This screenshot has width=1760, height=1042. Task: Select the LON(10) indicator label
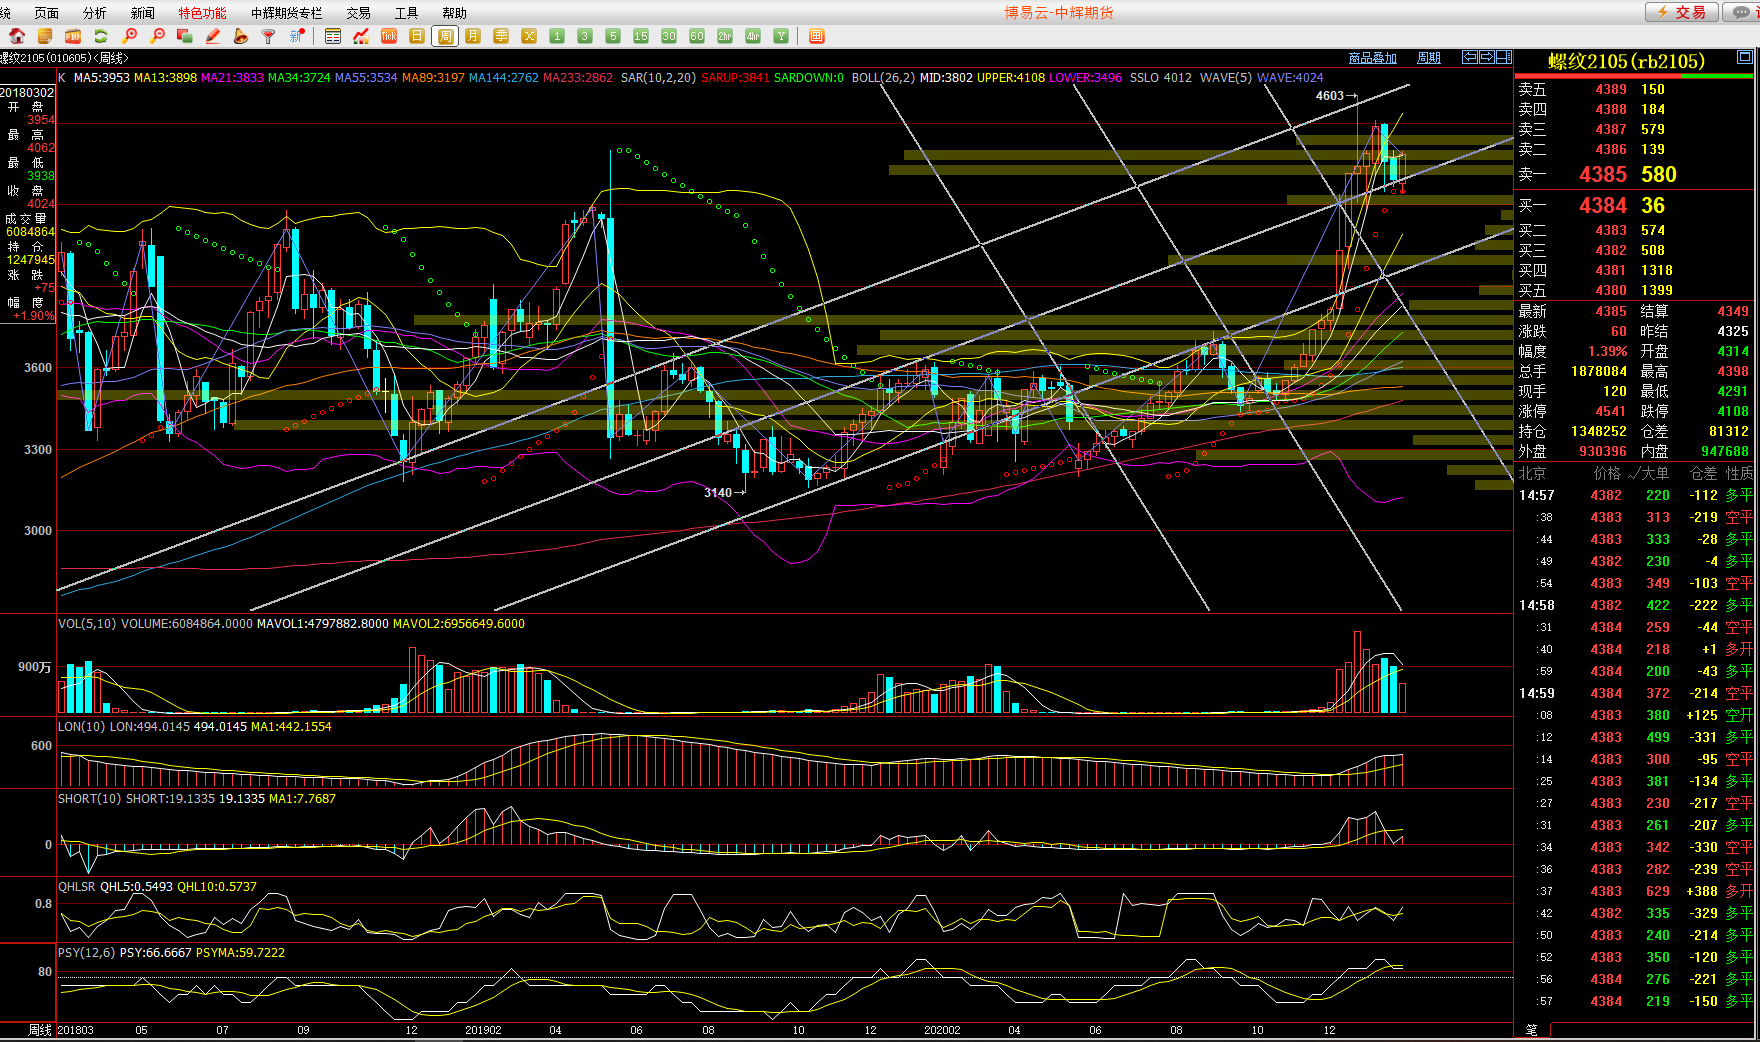82,727
